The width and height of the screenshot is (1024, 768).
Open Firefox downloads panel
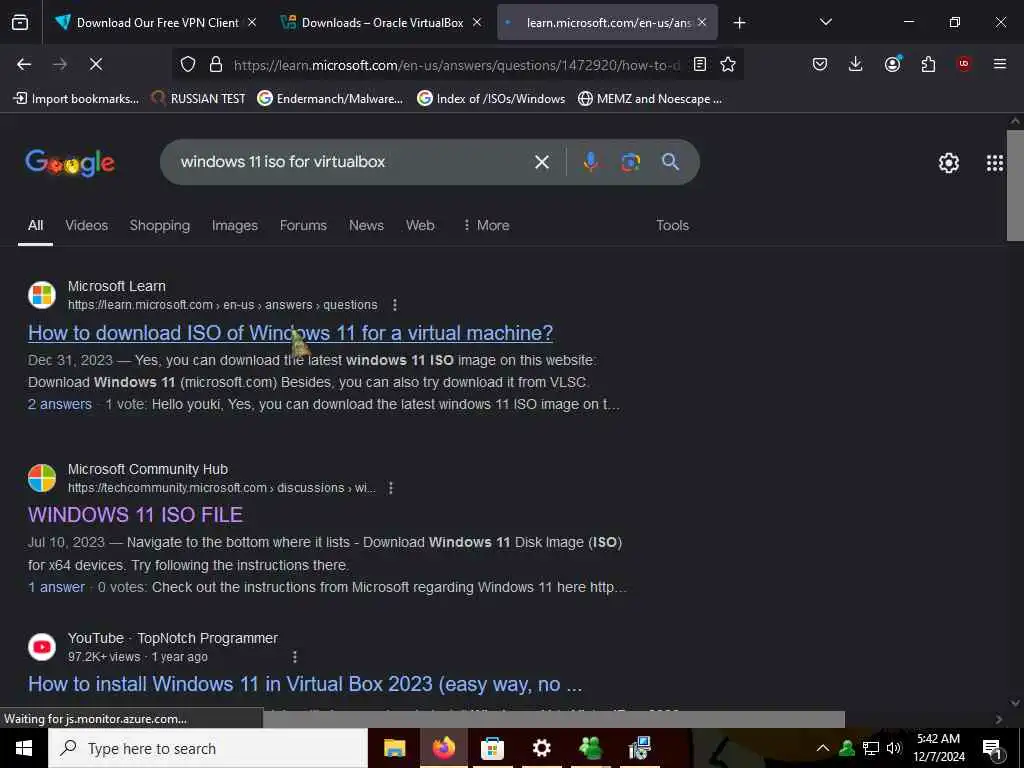point(856,64)
